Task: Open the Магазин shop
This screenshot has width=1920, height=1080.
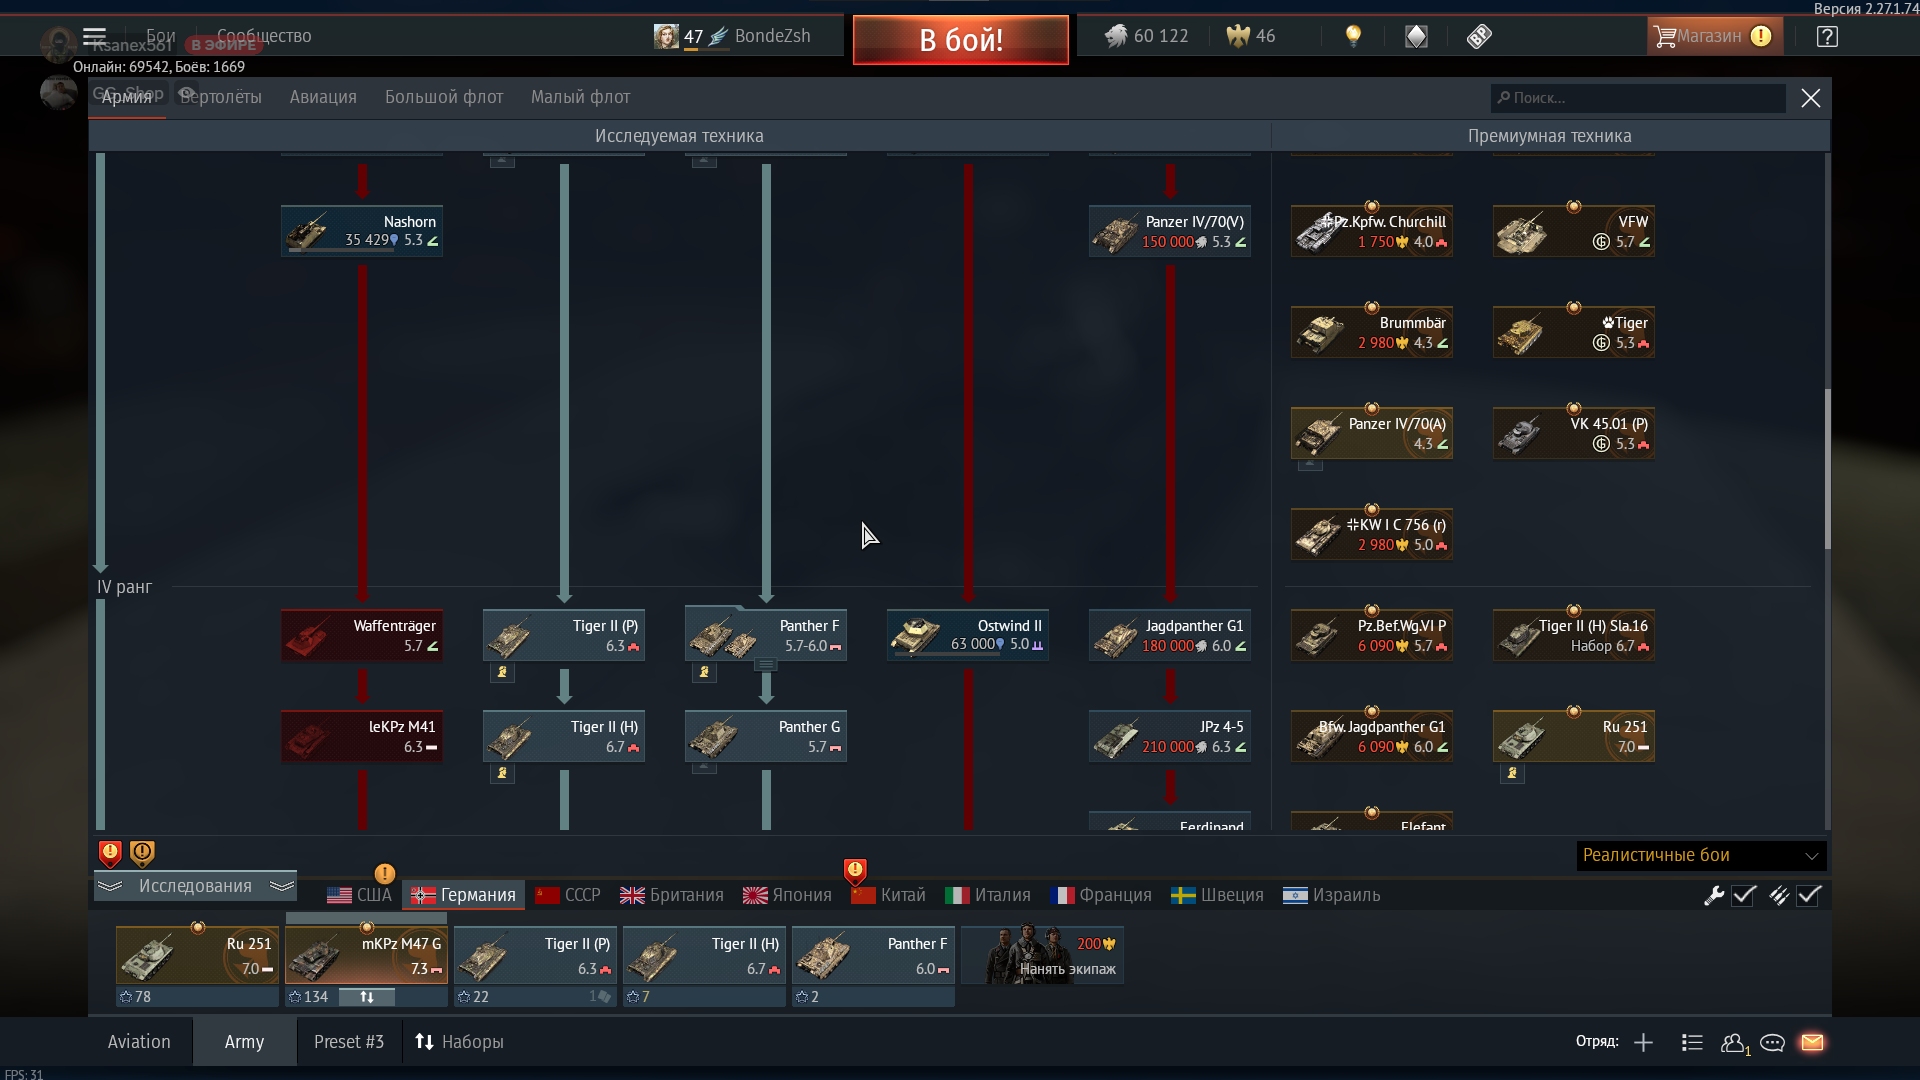Action: point(1714,36)
